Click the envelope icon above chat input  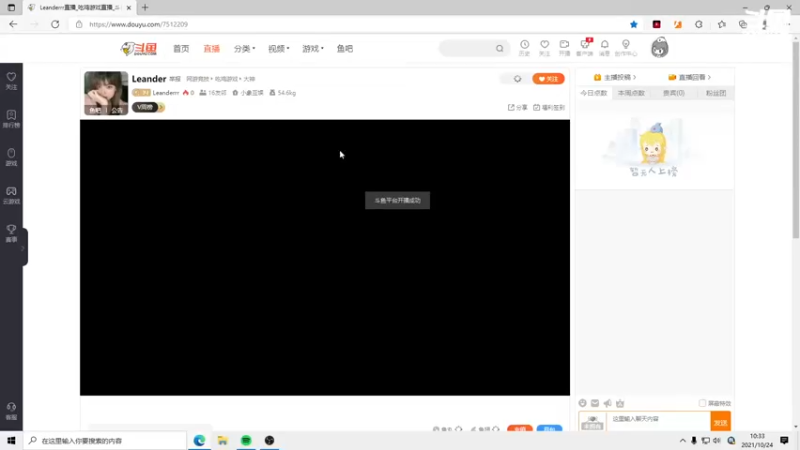click(x=595, y=403)
